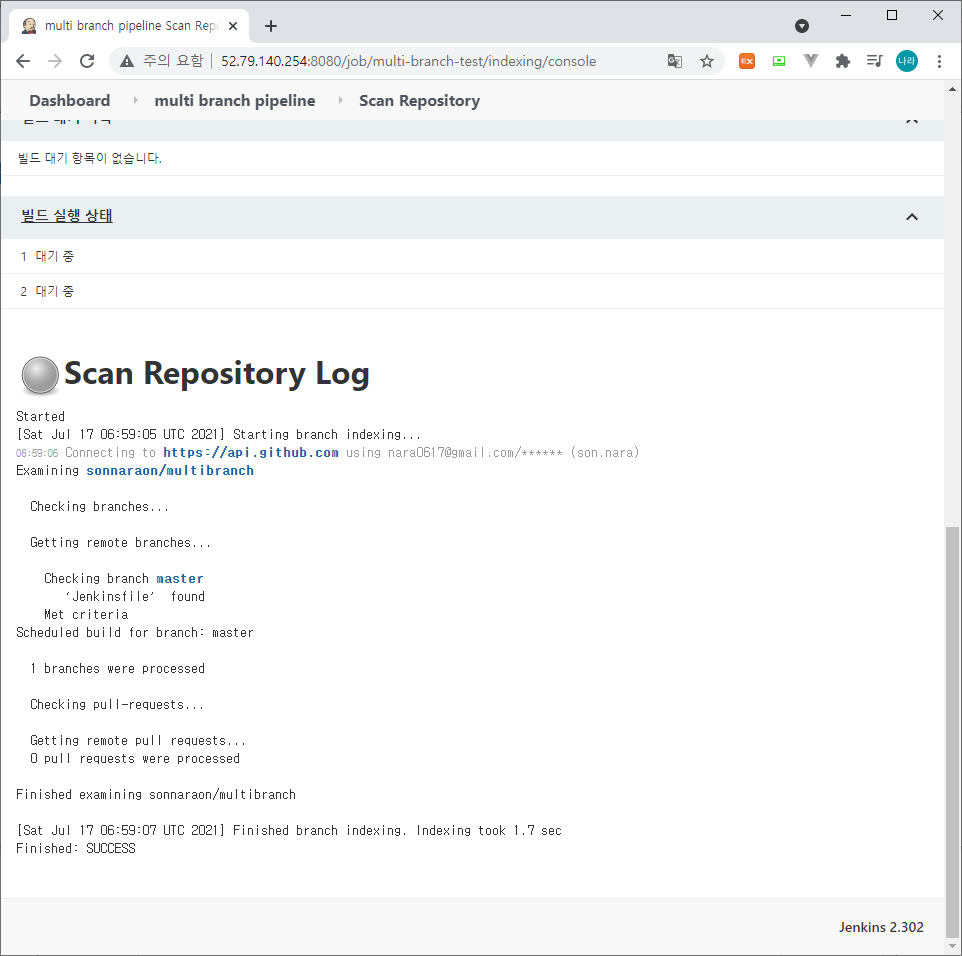Click the address bar URL

click(409, 61)
